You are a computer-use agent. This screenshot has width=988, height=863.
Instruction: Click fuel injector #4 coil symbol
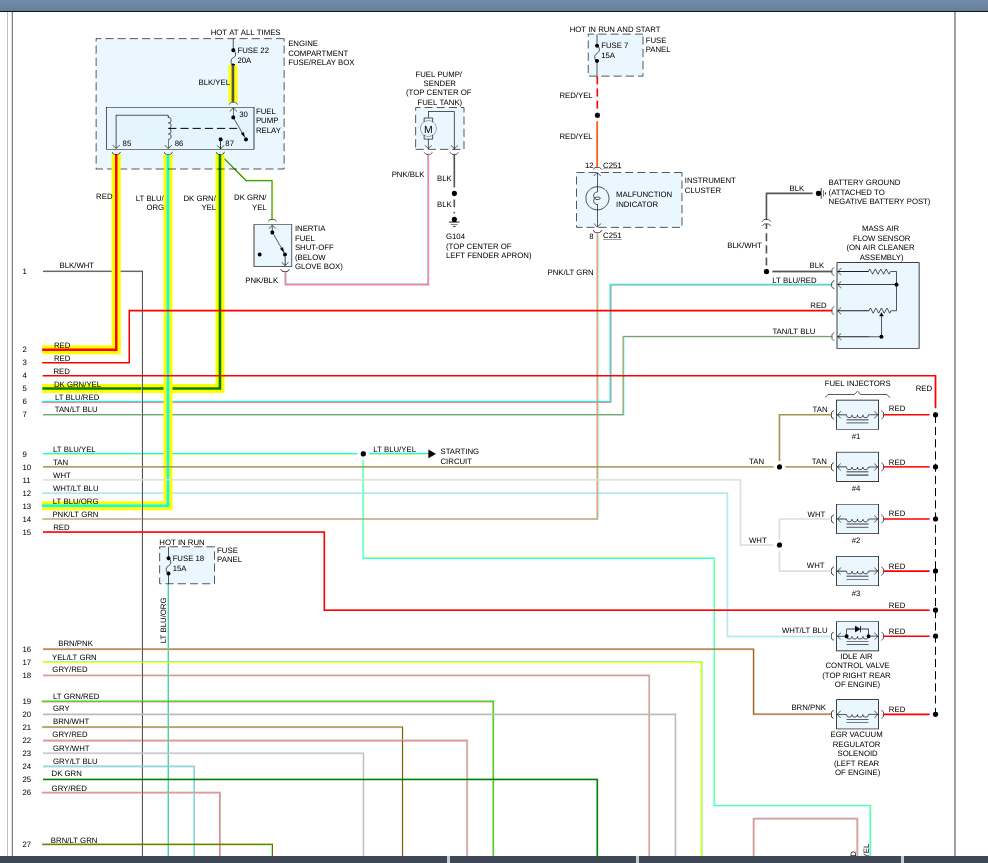[x=857, y=467]
